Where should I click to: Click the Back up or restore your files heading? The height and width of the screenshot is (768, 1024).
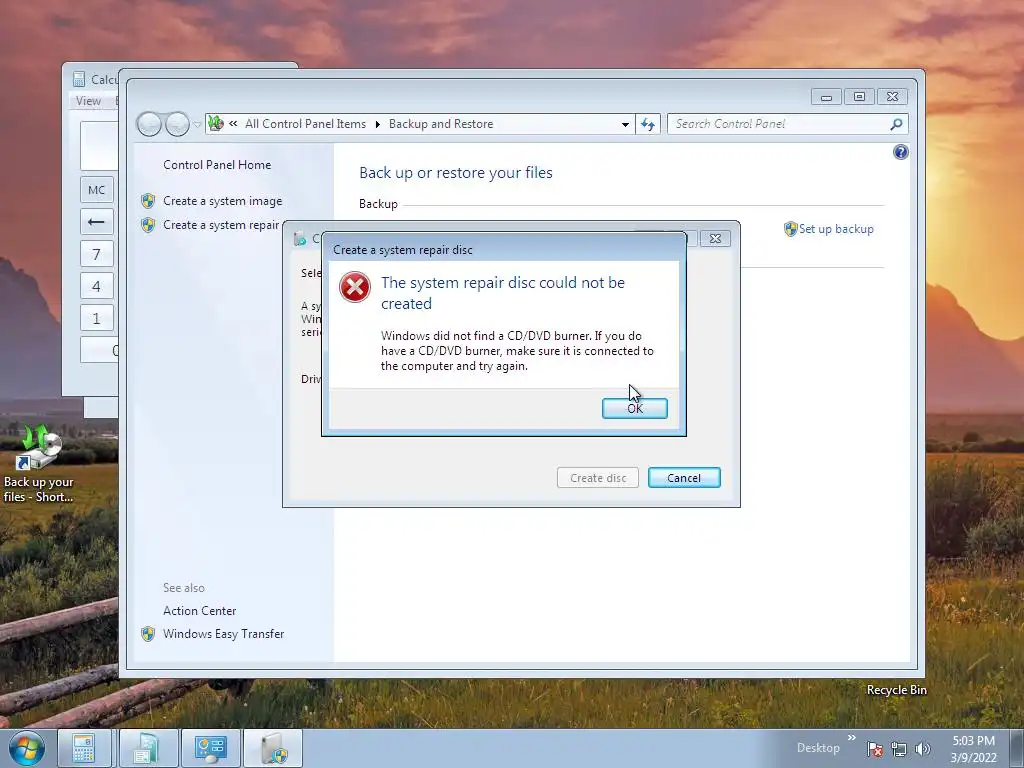456,172
